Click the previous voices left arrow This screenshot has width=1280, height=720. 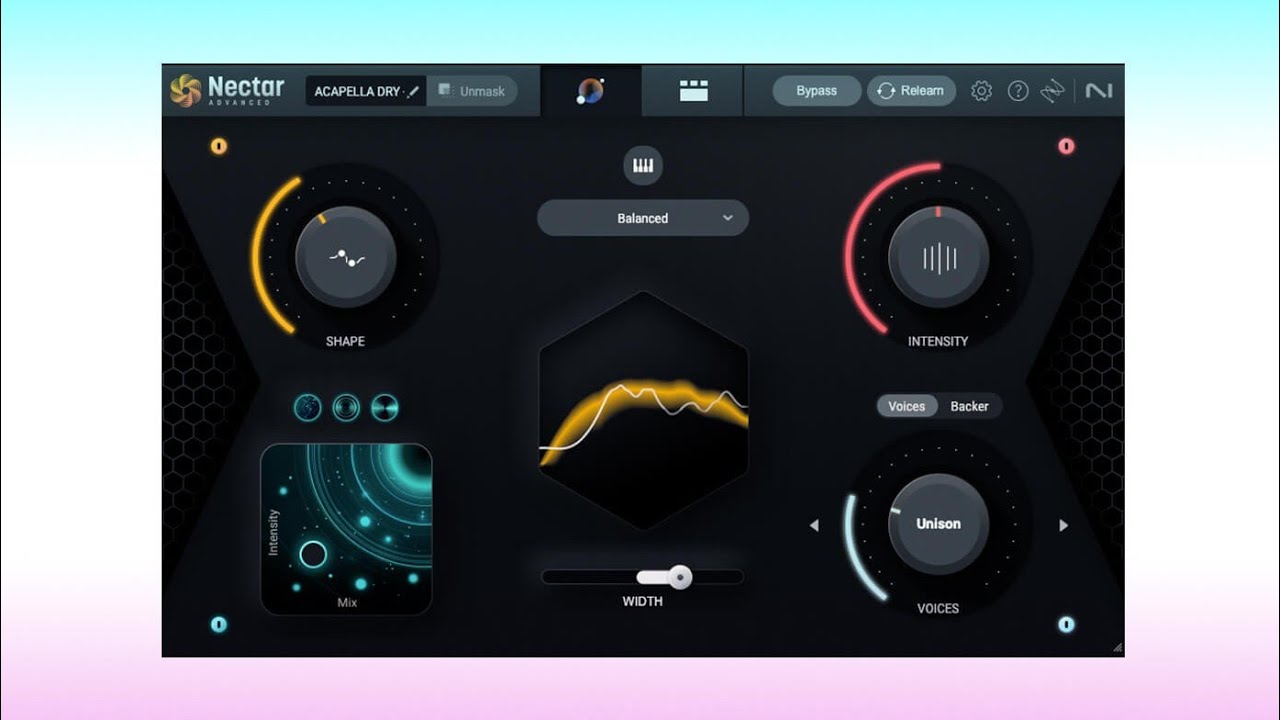(x=814, y=525)
